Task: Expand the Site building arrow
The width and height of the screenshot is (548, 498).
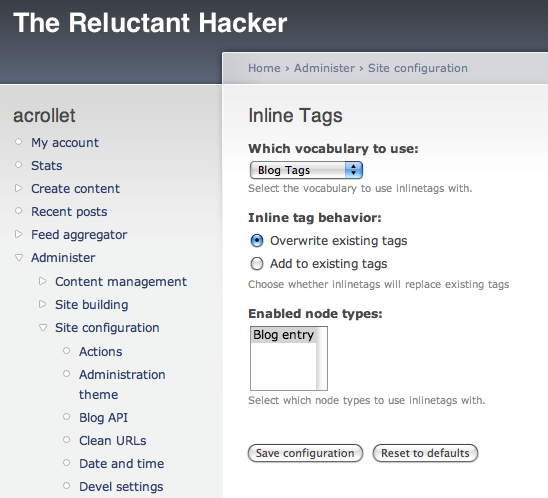Action: [43, 304]
